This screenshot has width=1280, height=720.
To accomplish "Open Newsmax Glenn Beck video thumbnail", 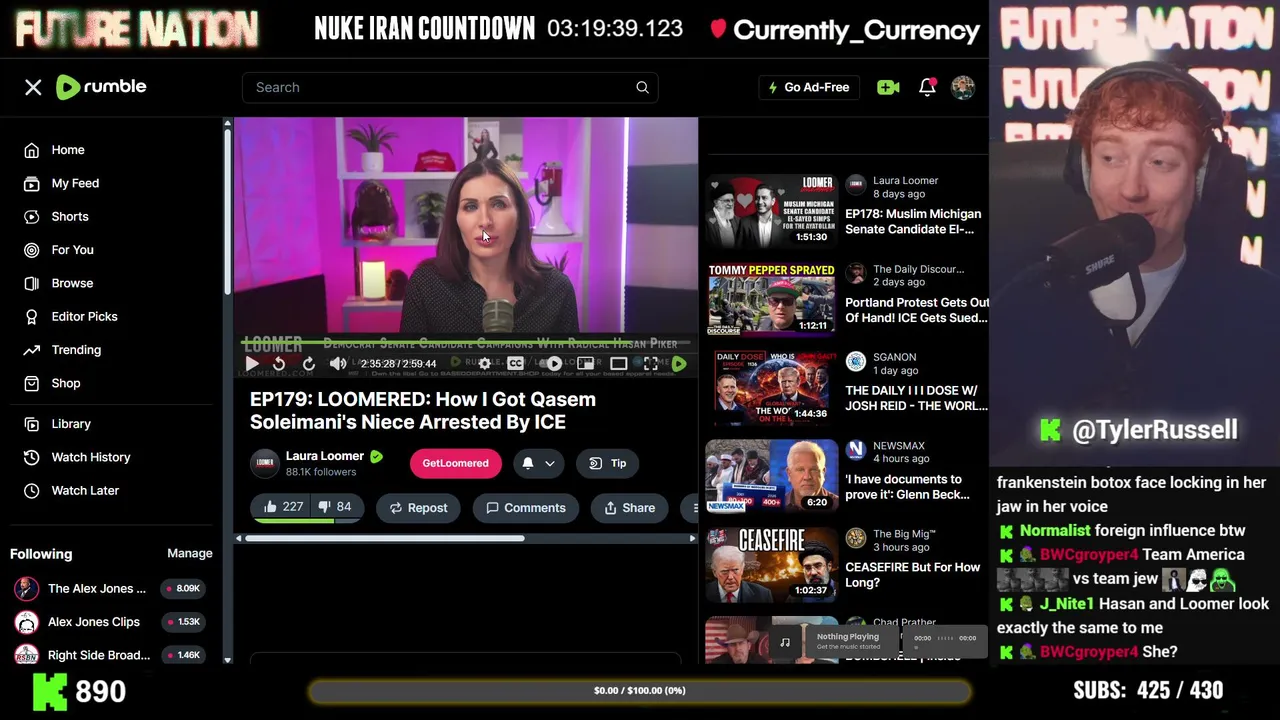I will [771, 476].
